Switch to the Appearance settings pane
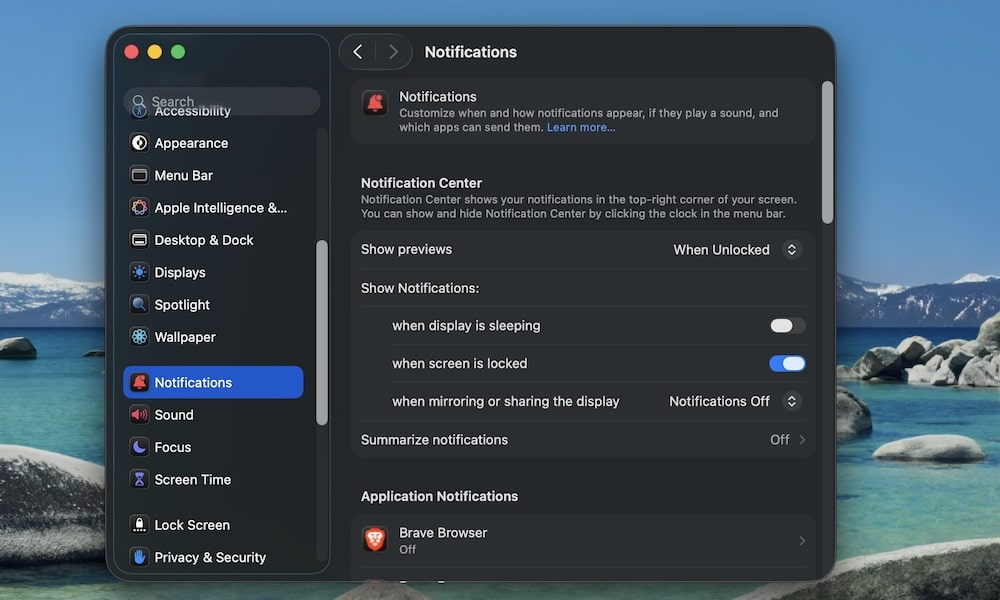Screen dimensions: 1000x600 tap(139, 143)
